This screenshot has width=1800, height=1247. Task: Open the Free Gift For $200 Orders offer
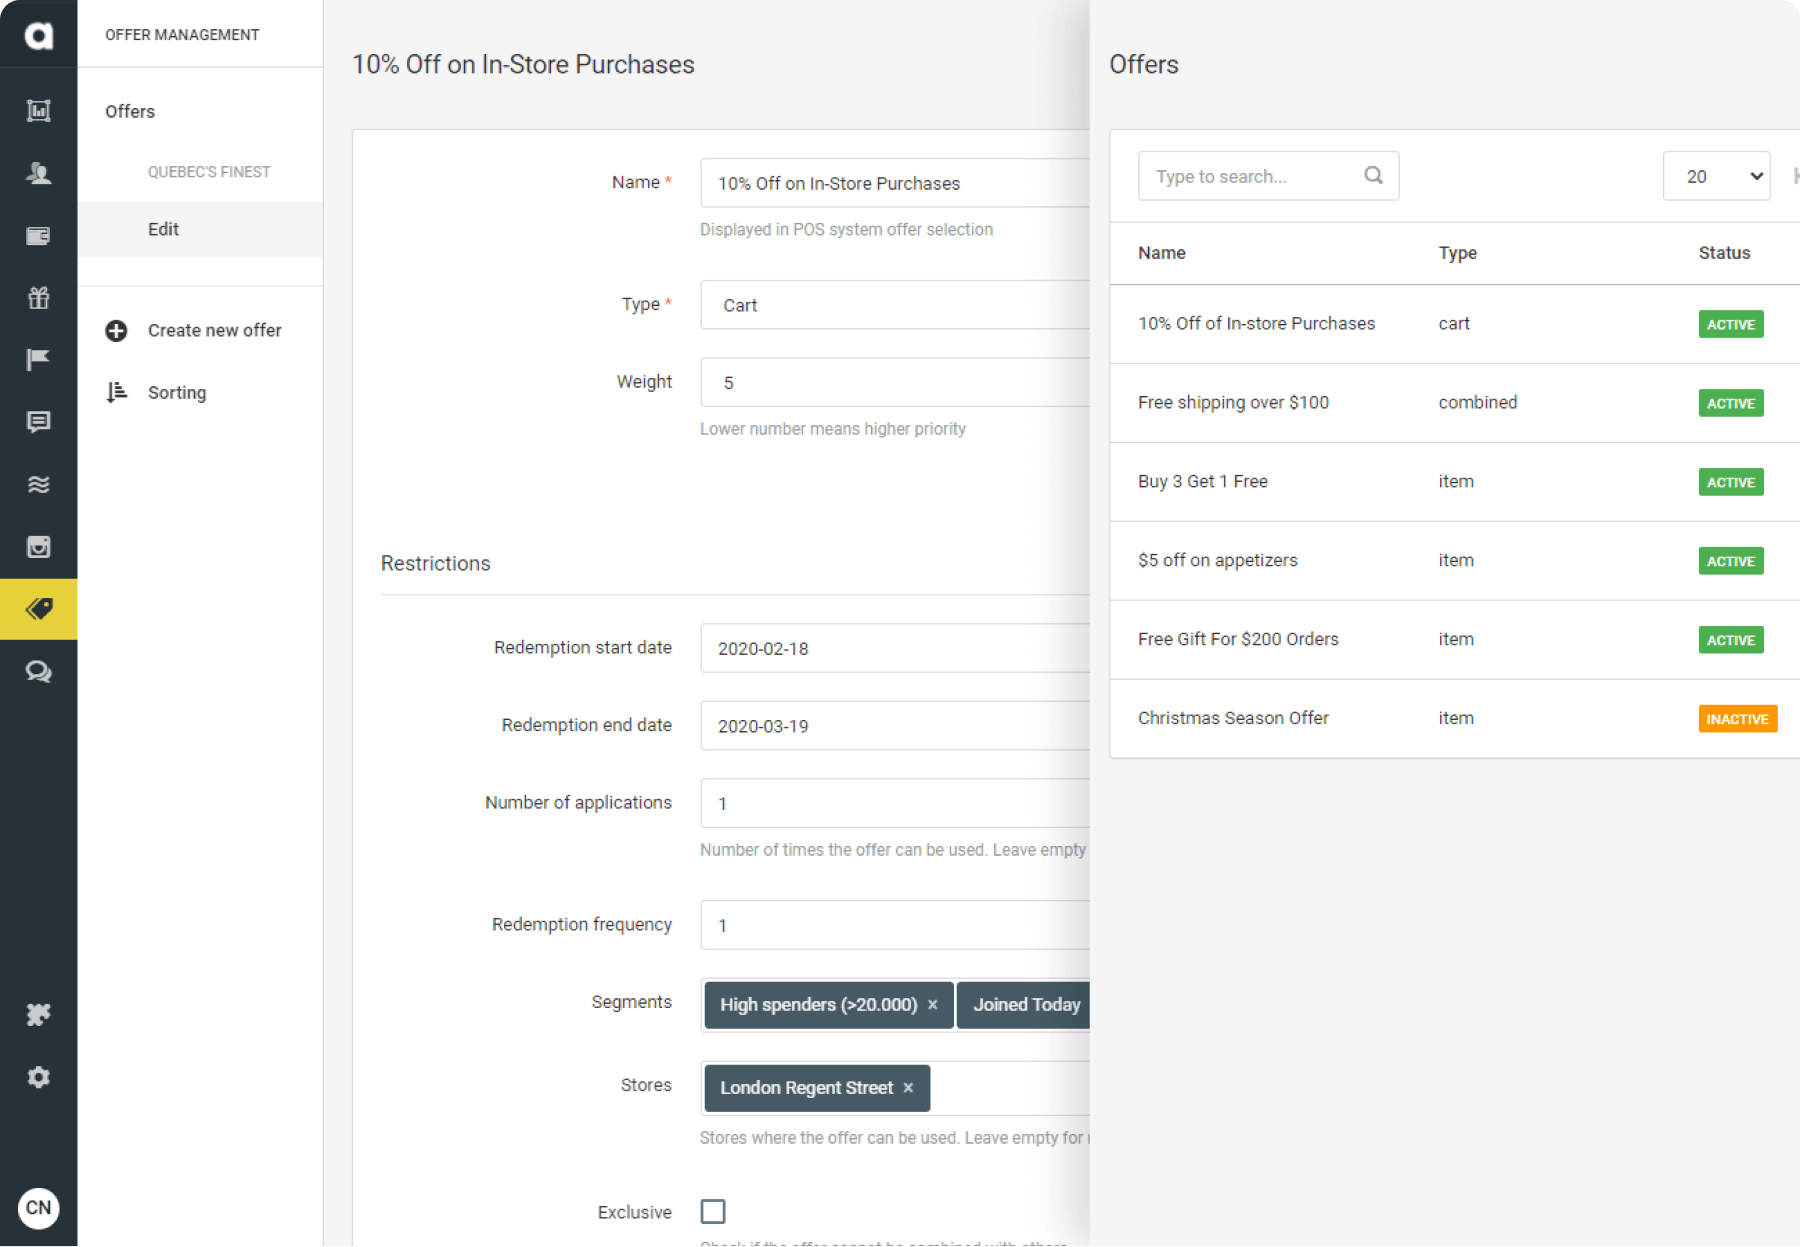click(x=1455, y=640)
